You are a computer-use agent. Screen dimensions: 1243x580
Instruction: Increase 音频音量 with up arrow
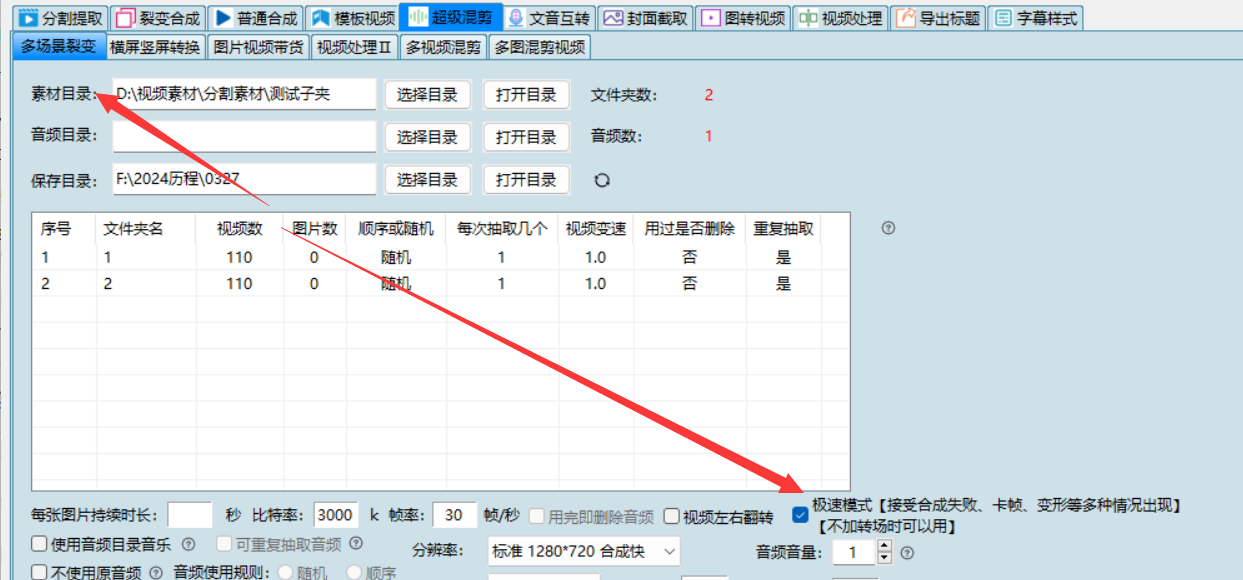point(884,546)
